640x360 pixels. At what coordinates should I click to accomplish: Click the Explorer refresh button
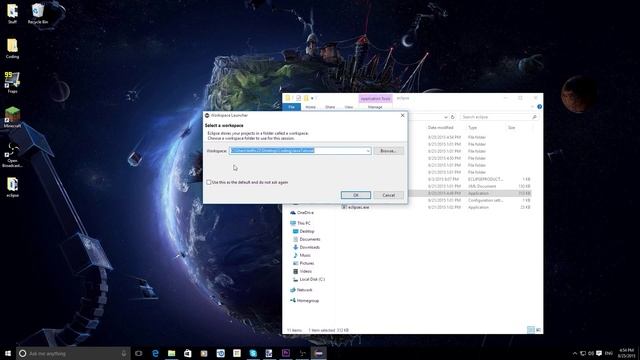coord(452,117)
